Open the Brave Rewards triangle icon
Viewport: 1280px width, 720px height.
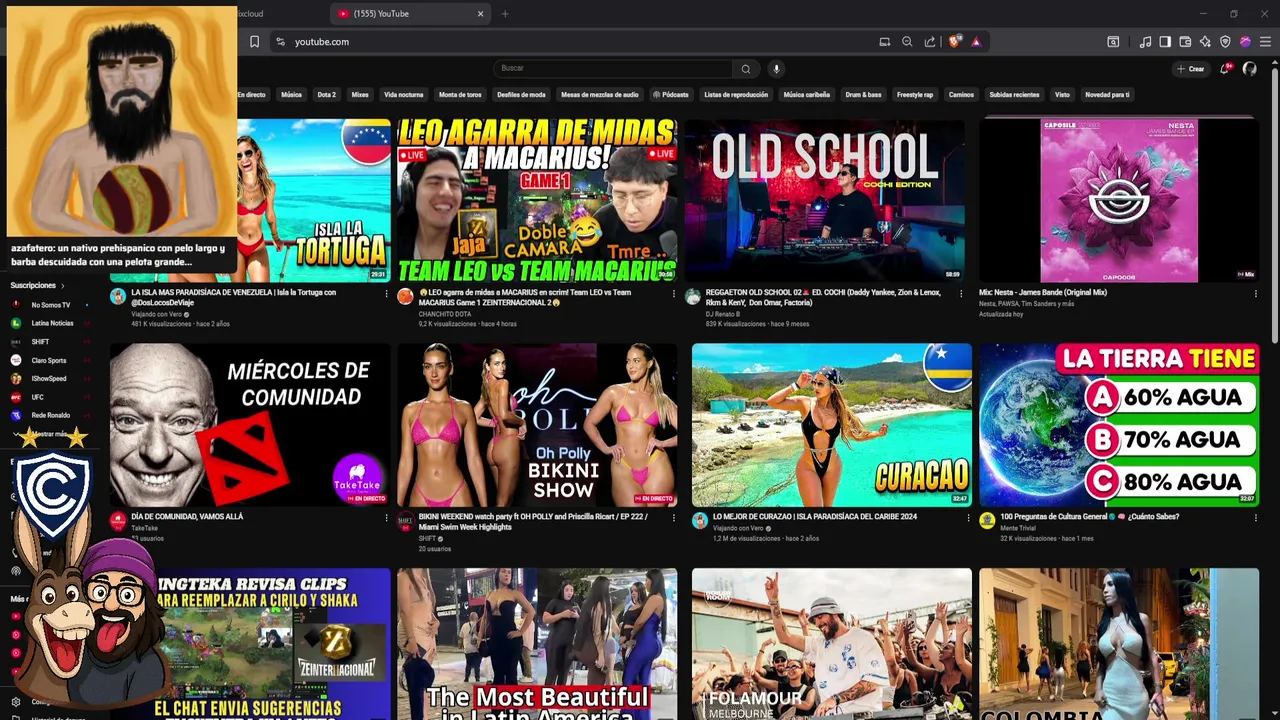(976, 42)
